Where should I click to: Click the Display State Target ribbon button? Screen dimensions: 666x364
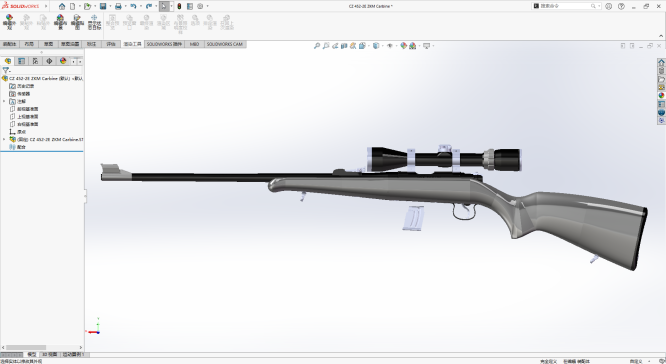[x=94, y=22]
